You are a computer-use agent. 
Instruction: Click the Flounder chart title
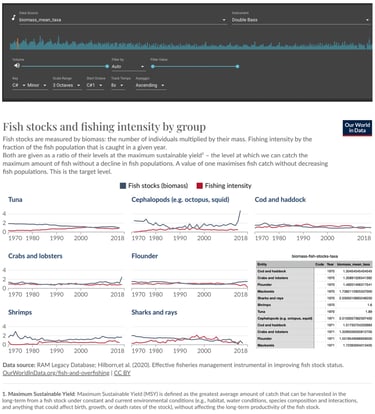(x=145, y=256)
